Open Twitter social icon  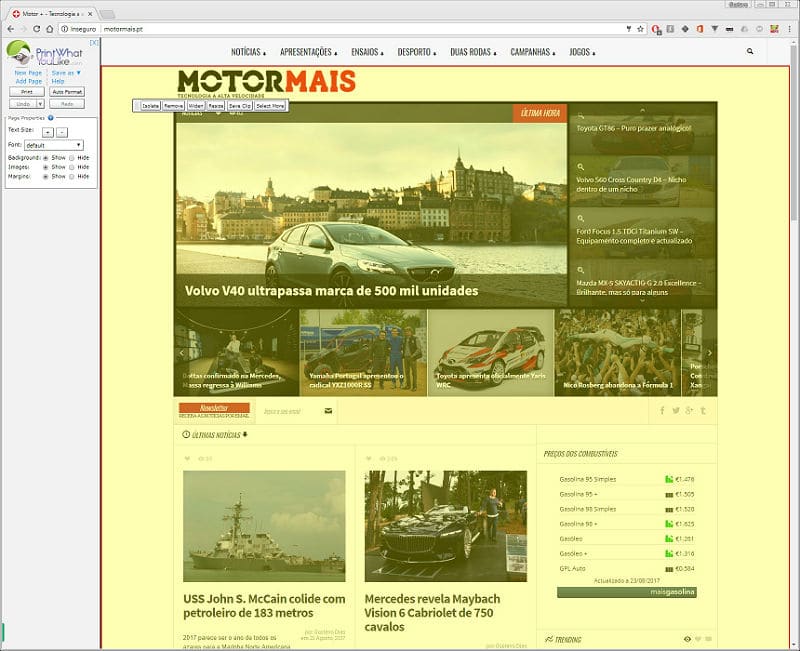(676, 411)
